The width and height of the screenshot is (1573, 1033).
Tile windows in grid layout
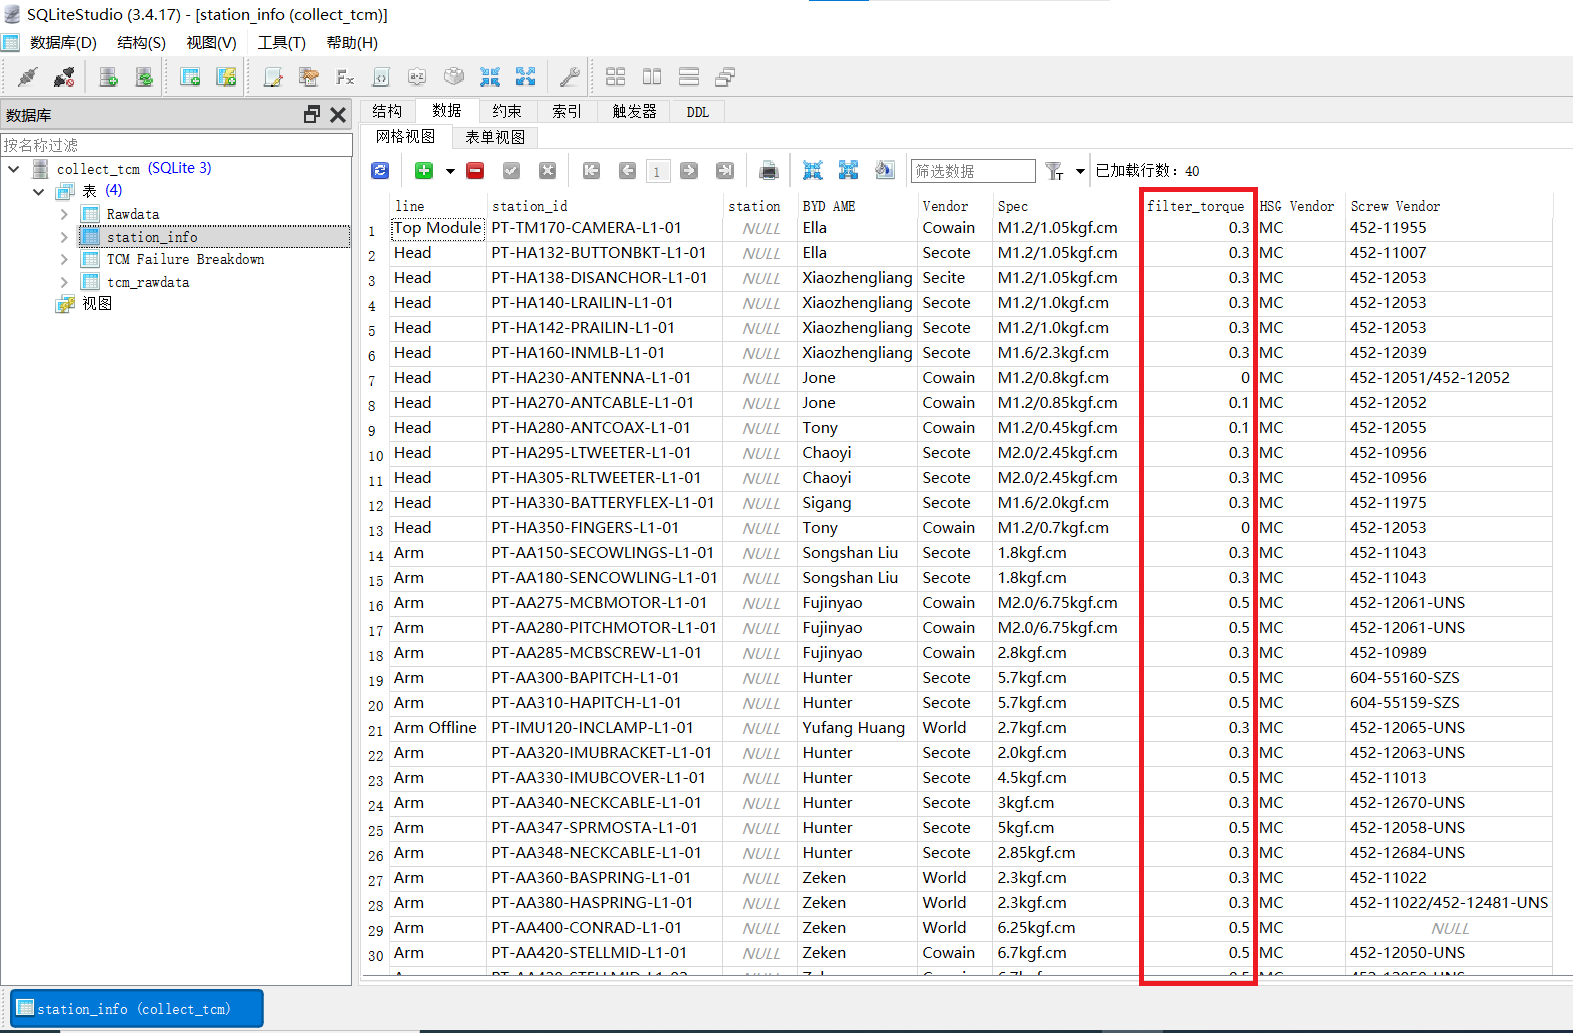[x=616, y=77]
